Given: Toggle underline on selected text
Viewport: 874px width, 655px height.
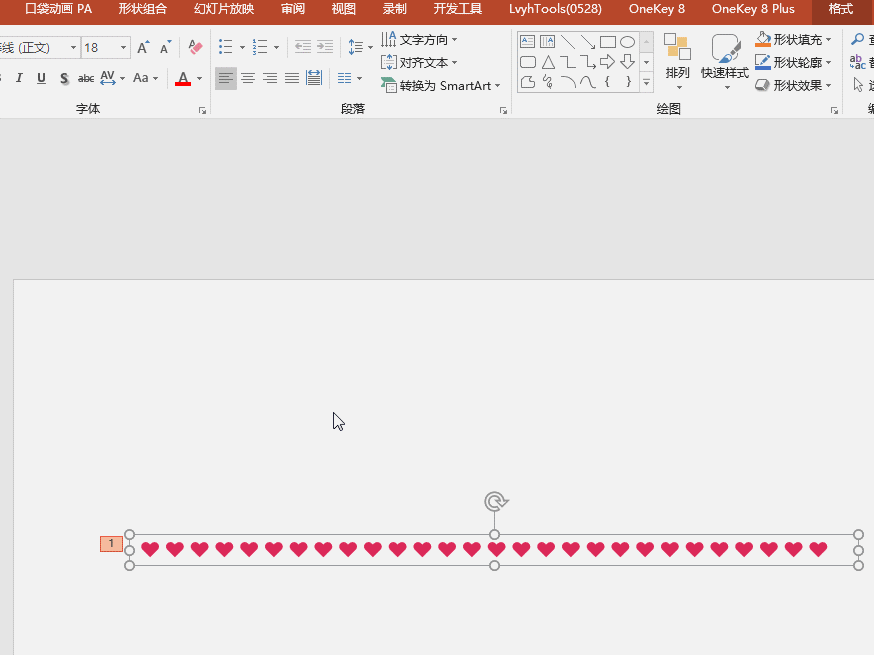Looking at the screenshot, I should tap(41, 78).
